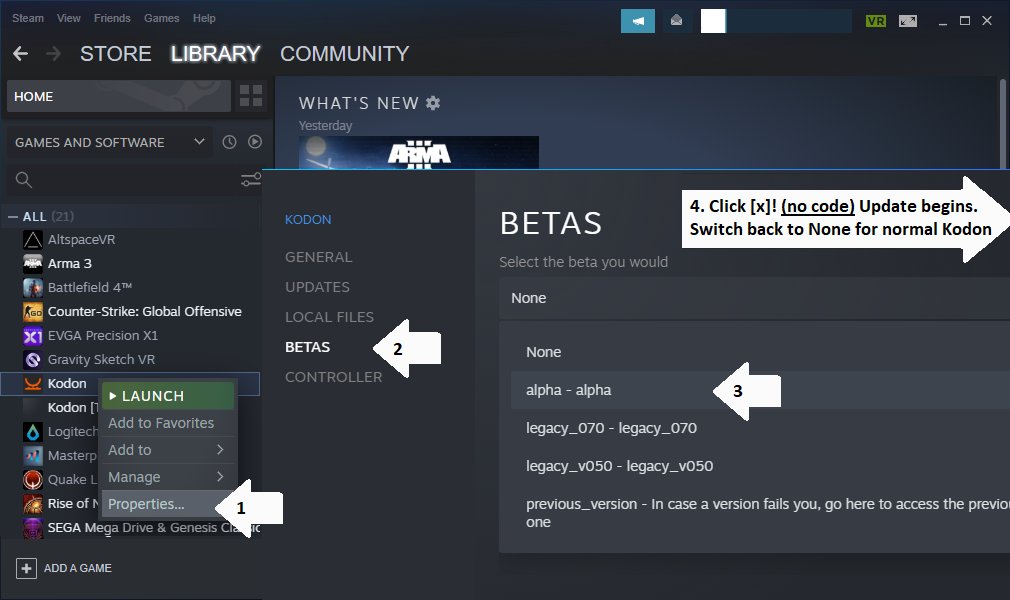This screenshot has height=600, width=1010.
Task: Select the previous_version beta branch
Action: click(x=760, y=513)
